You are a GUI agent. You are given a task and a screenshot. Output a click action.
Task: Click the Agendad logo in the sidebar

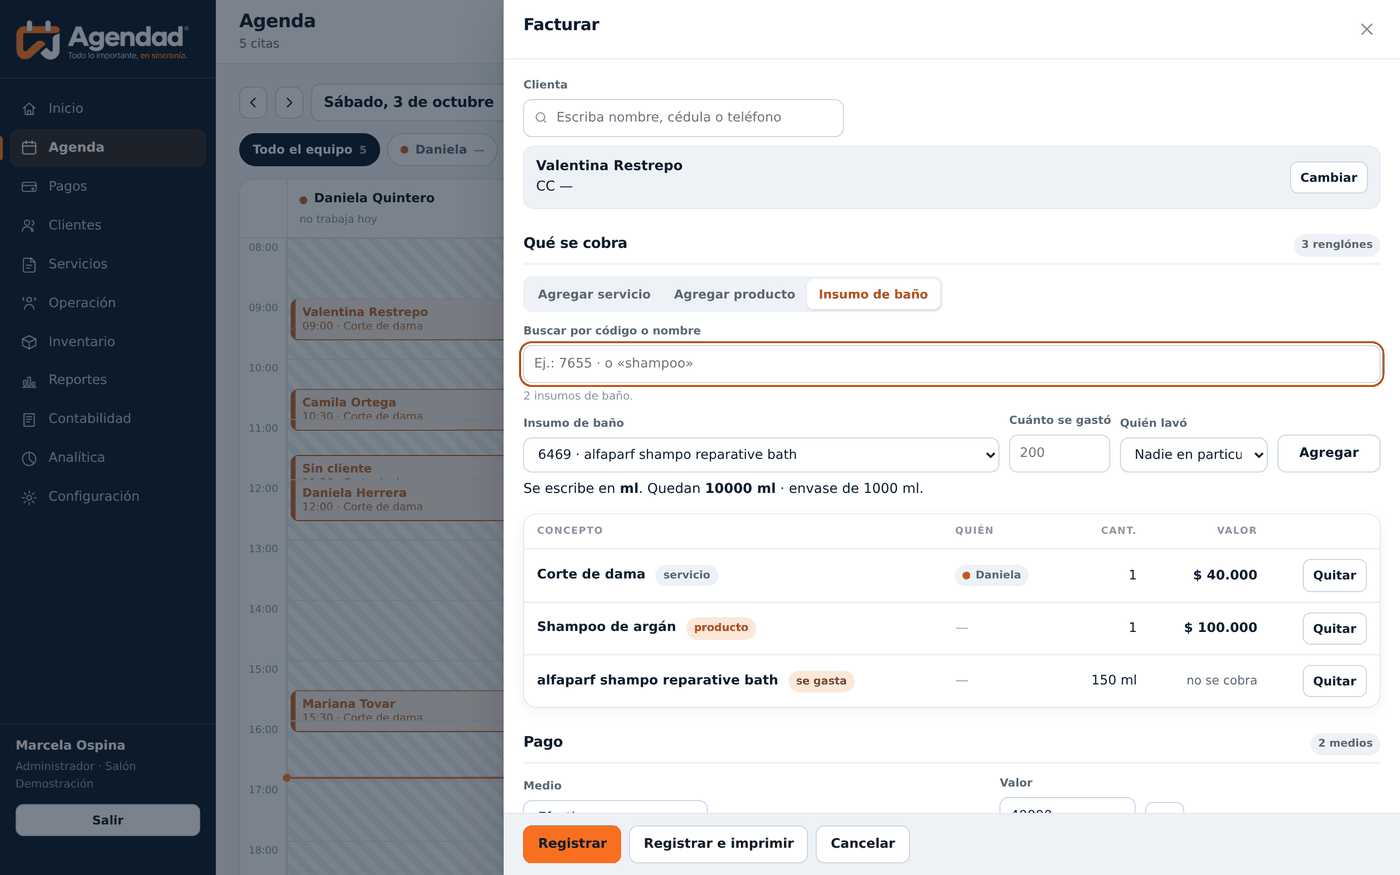[x=102, y=40]
